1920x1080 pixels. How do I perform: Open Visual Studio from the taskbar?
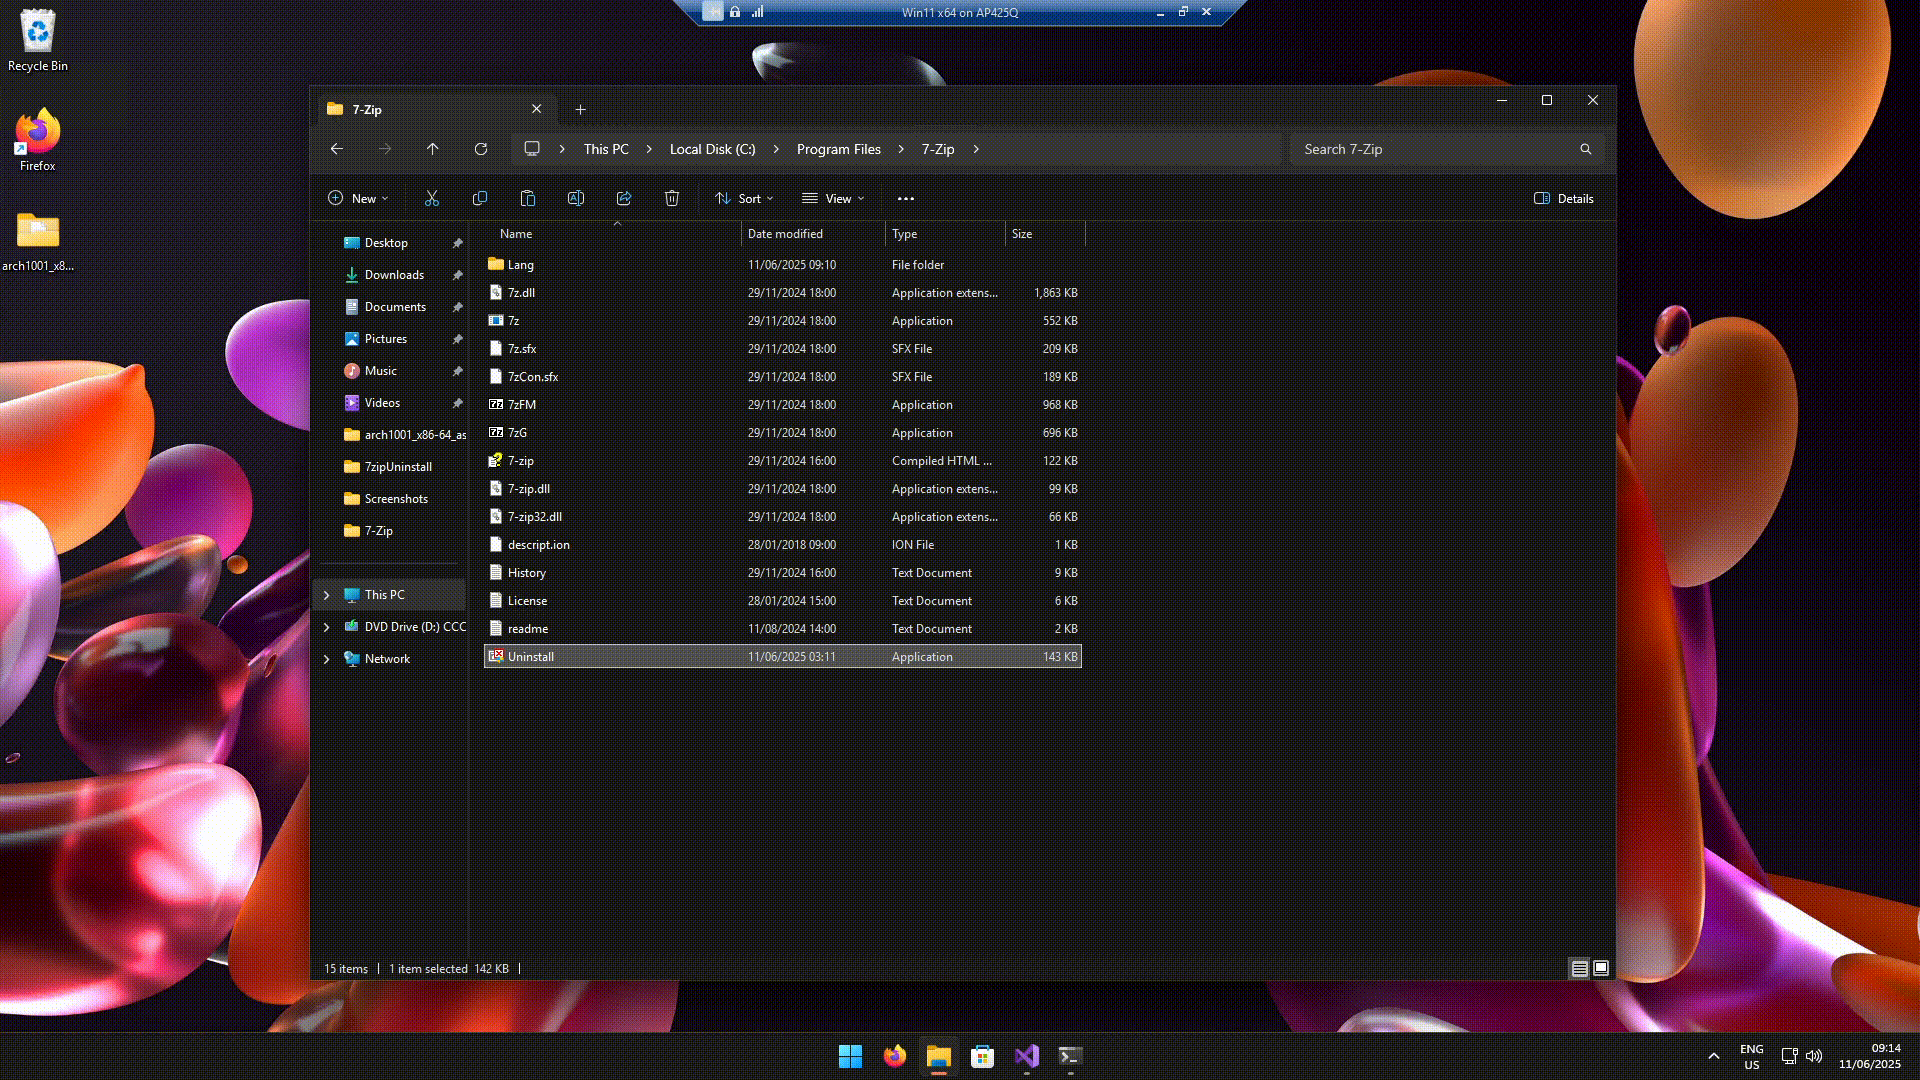1027,1056
